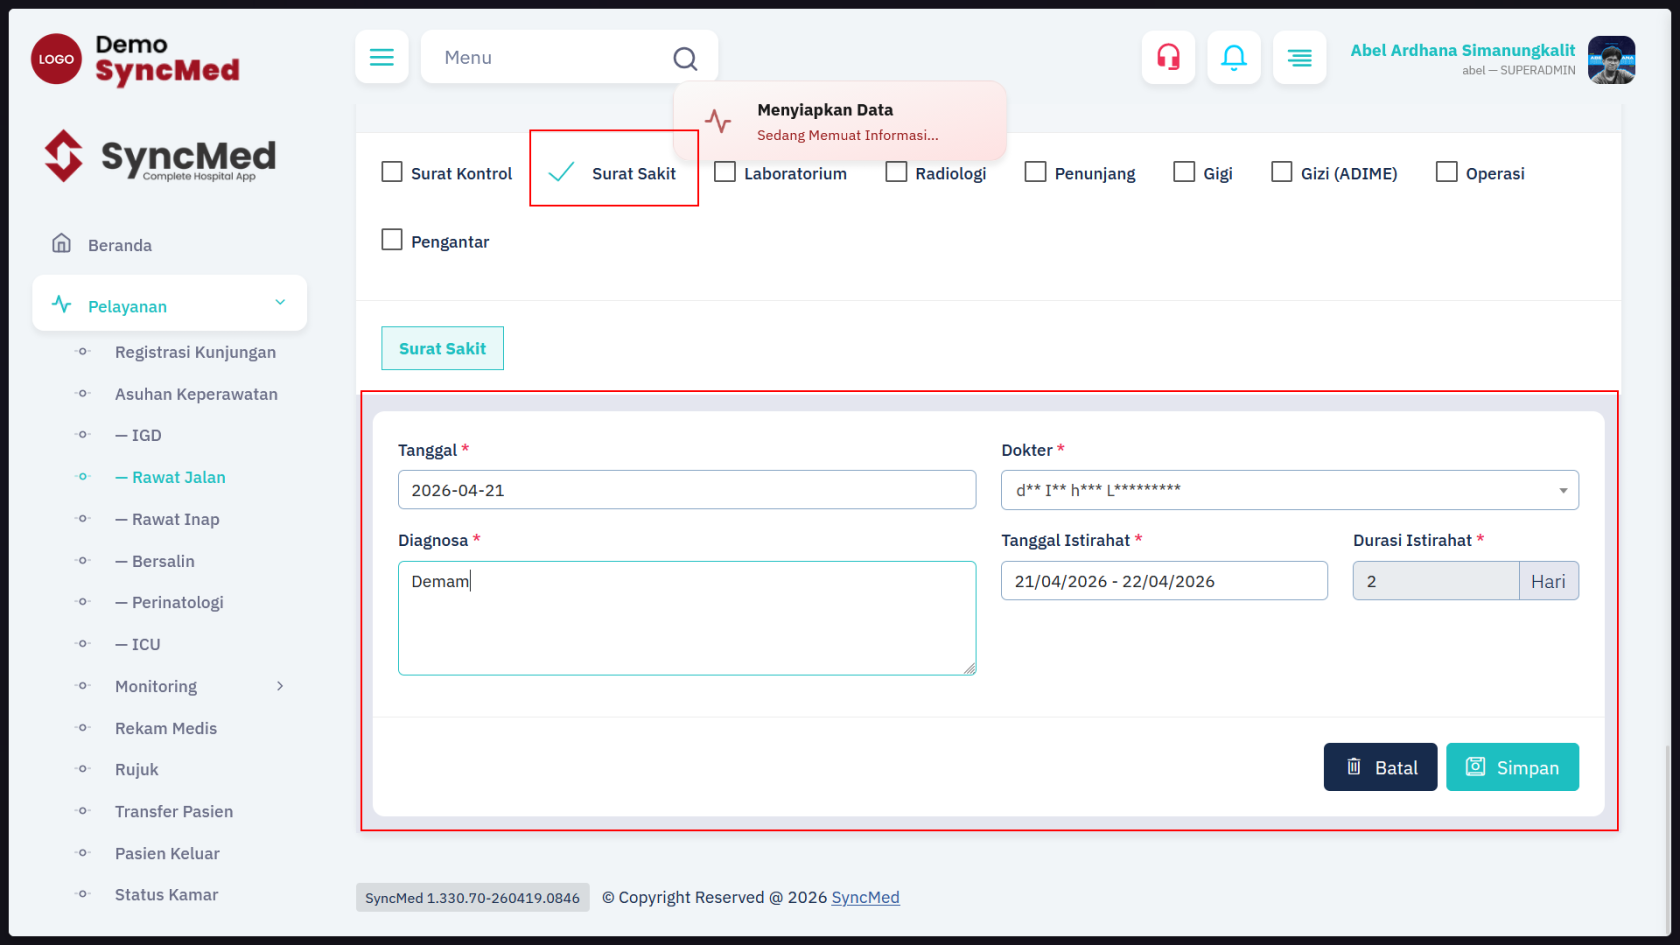Open the Rawat Jalan menu item
1680x945 pixels.
(170, 477)
